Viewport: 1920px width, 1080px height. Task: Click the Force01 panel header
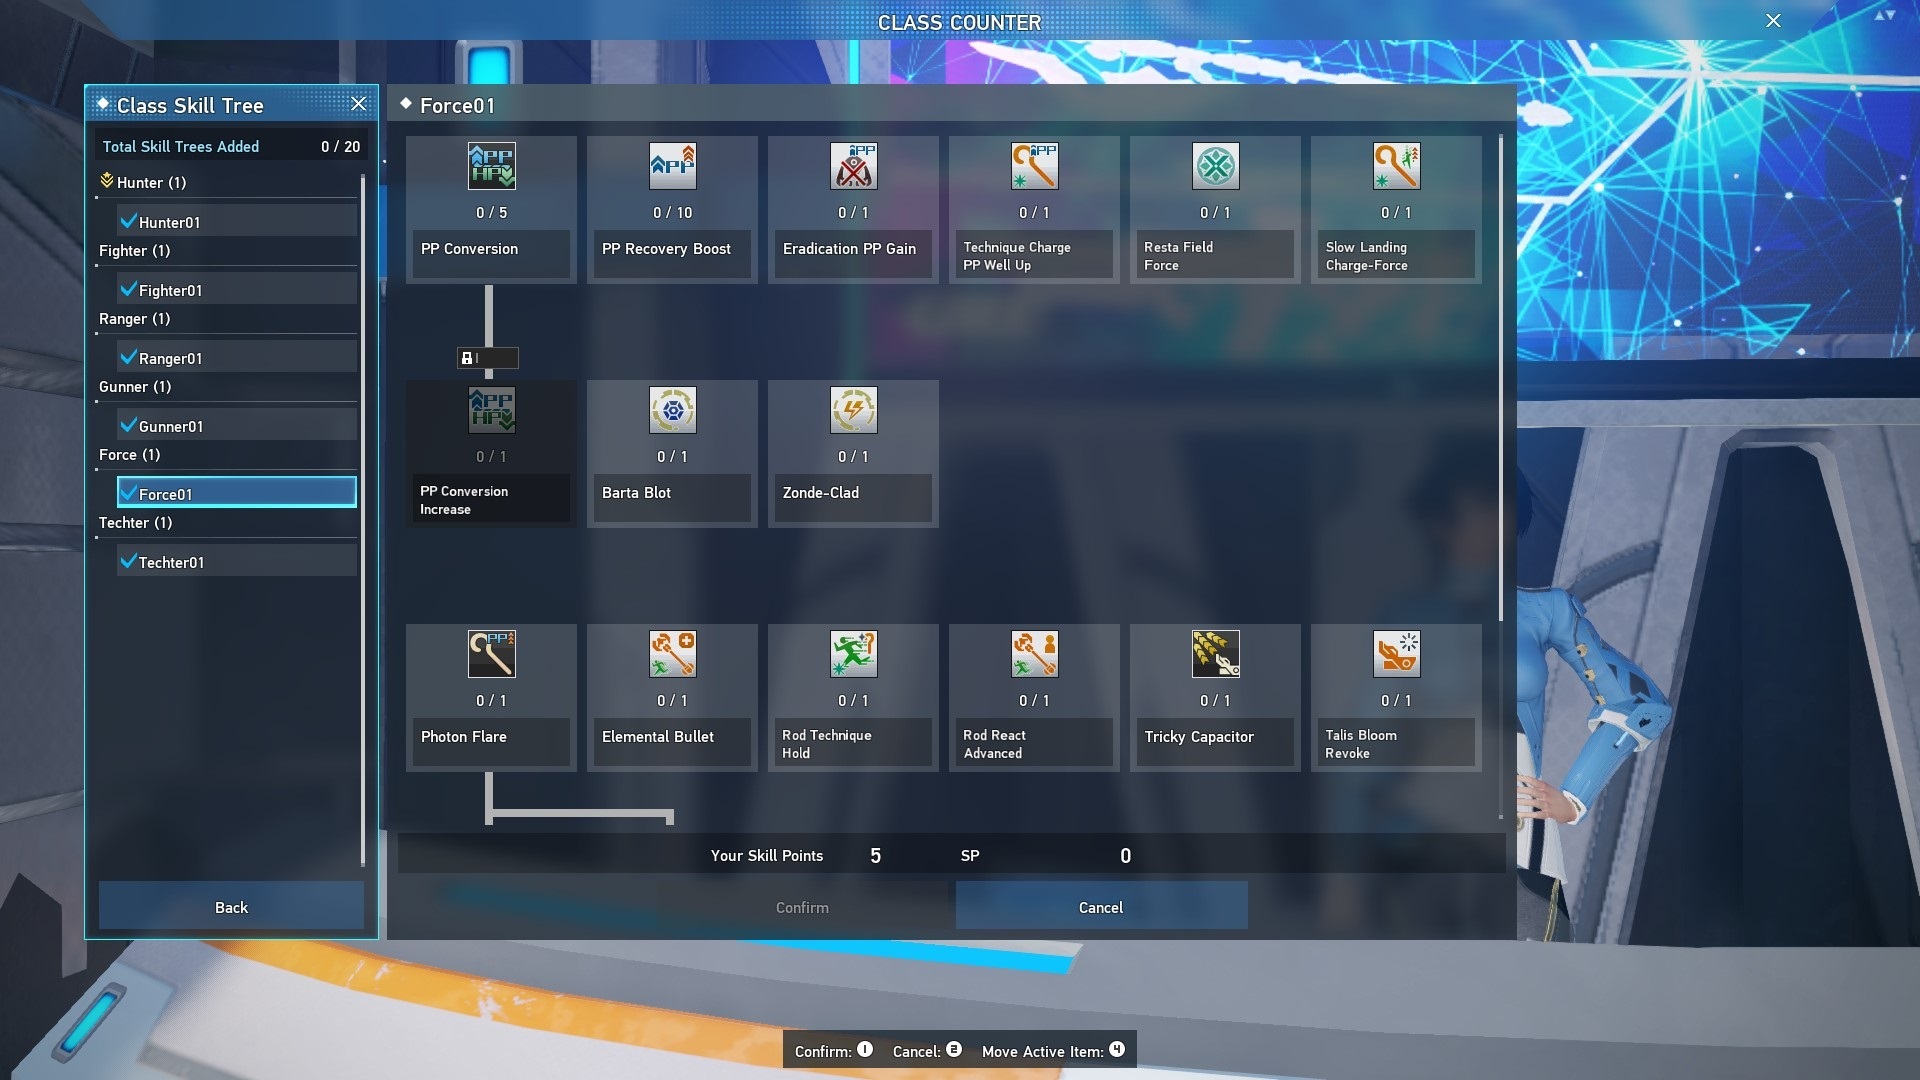point(952,105)
